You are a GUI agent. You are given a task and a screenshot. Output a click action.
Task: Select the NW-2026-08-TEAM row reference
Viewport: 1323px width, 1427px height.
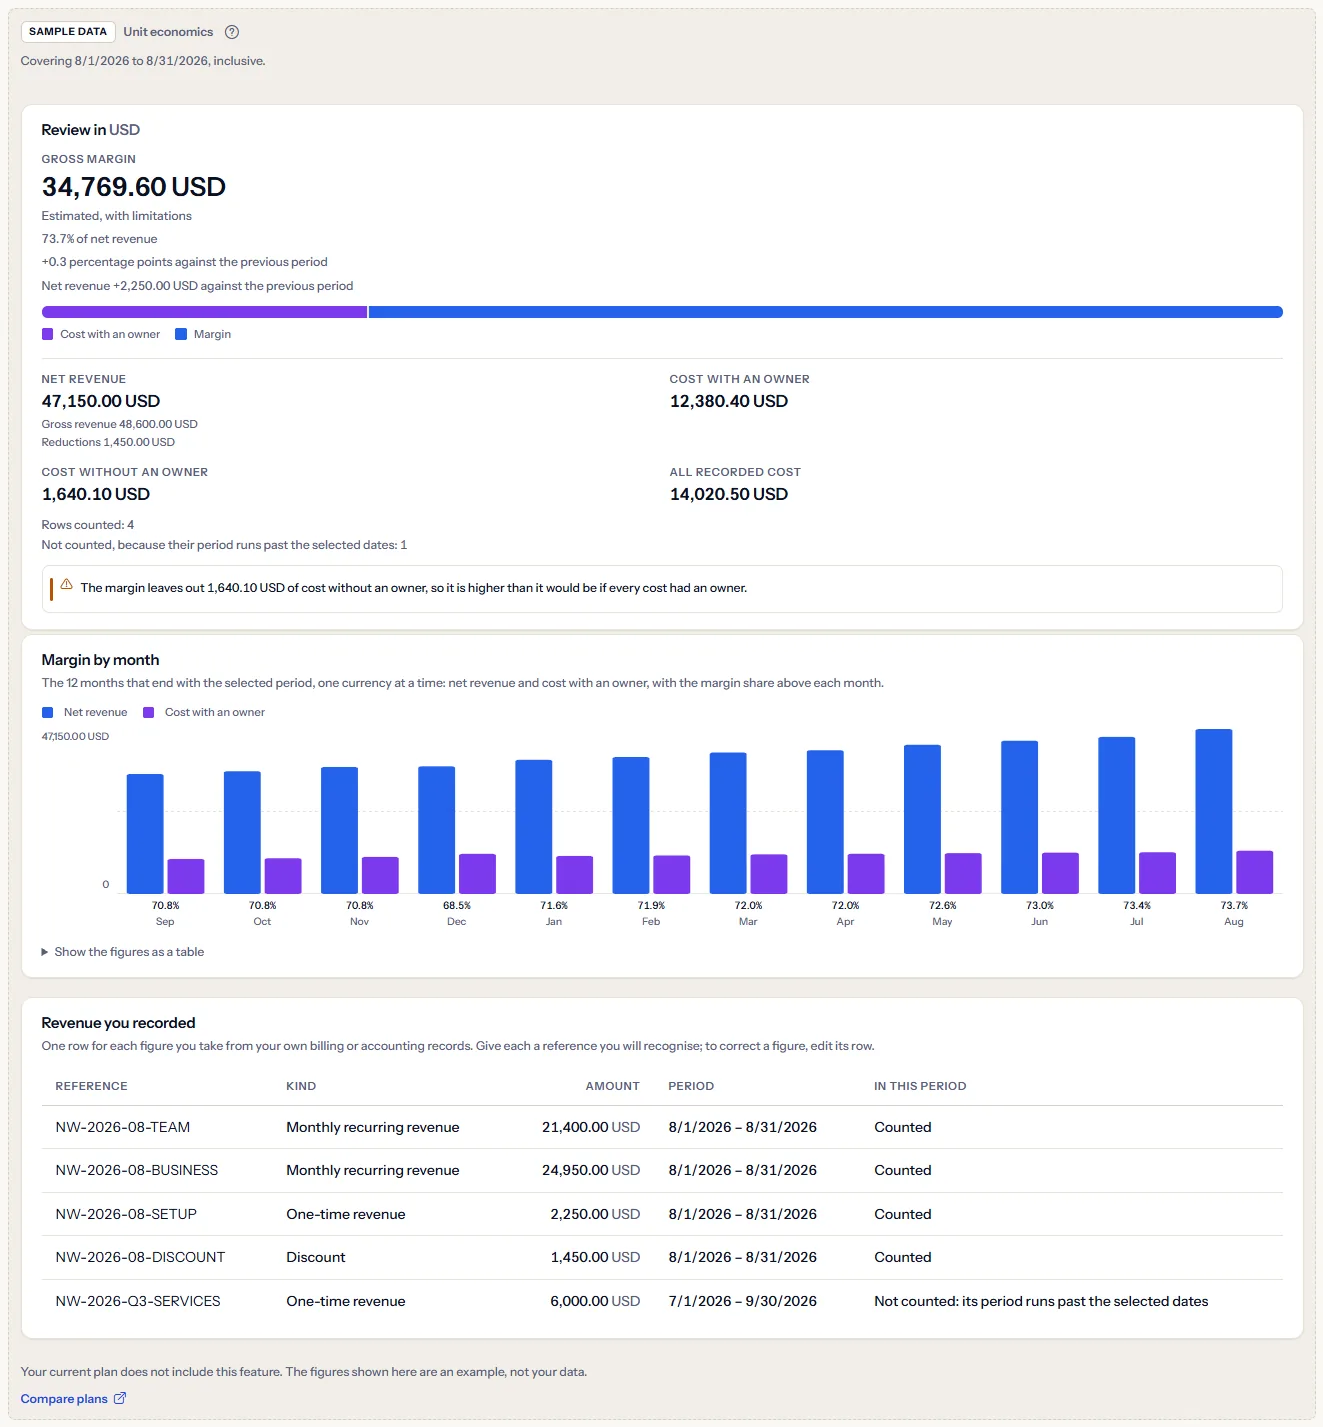(123, 1127)
